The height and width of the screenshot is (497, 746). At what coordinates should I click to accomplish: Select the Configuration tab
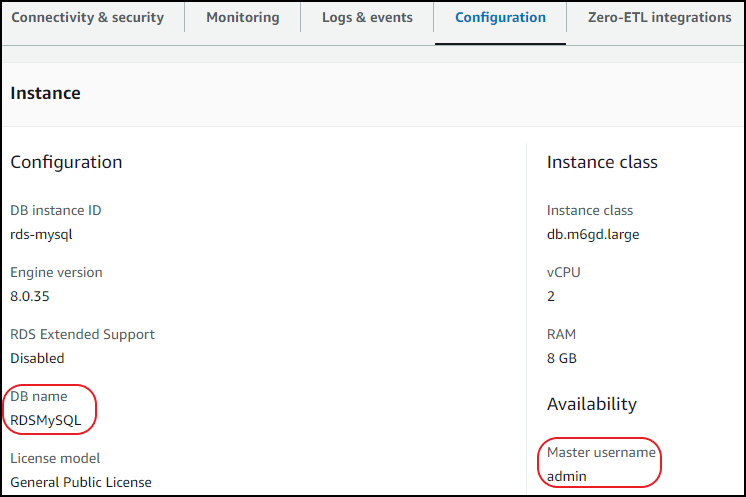[500, 18]
